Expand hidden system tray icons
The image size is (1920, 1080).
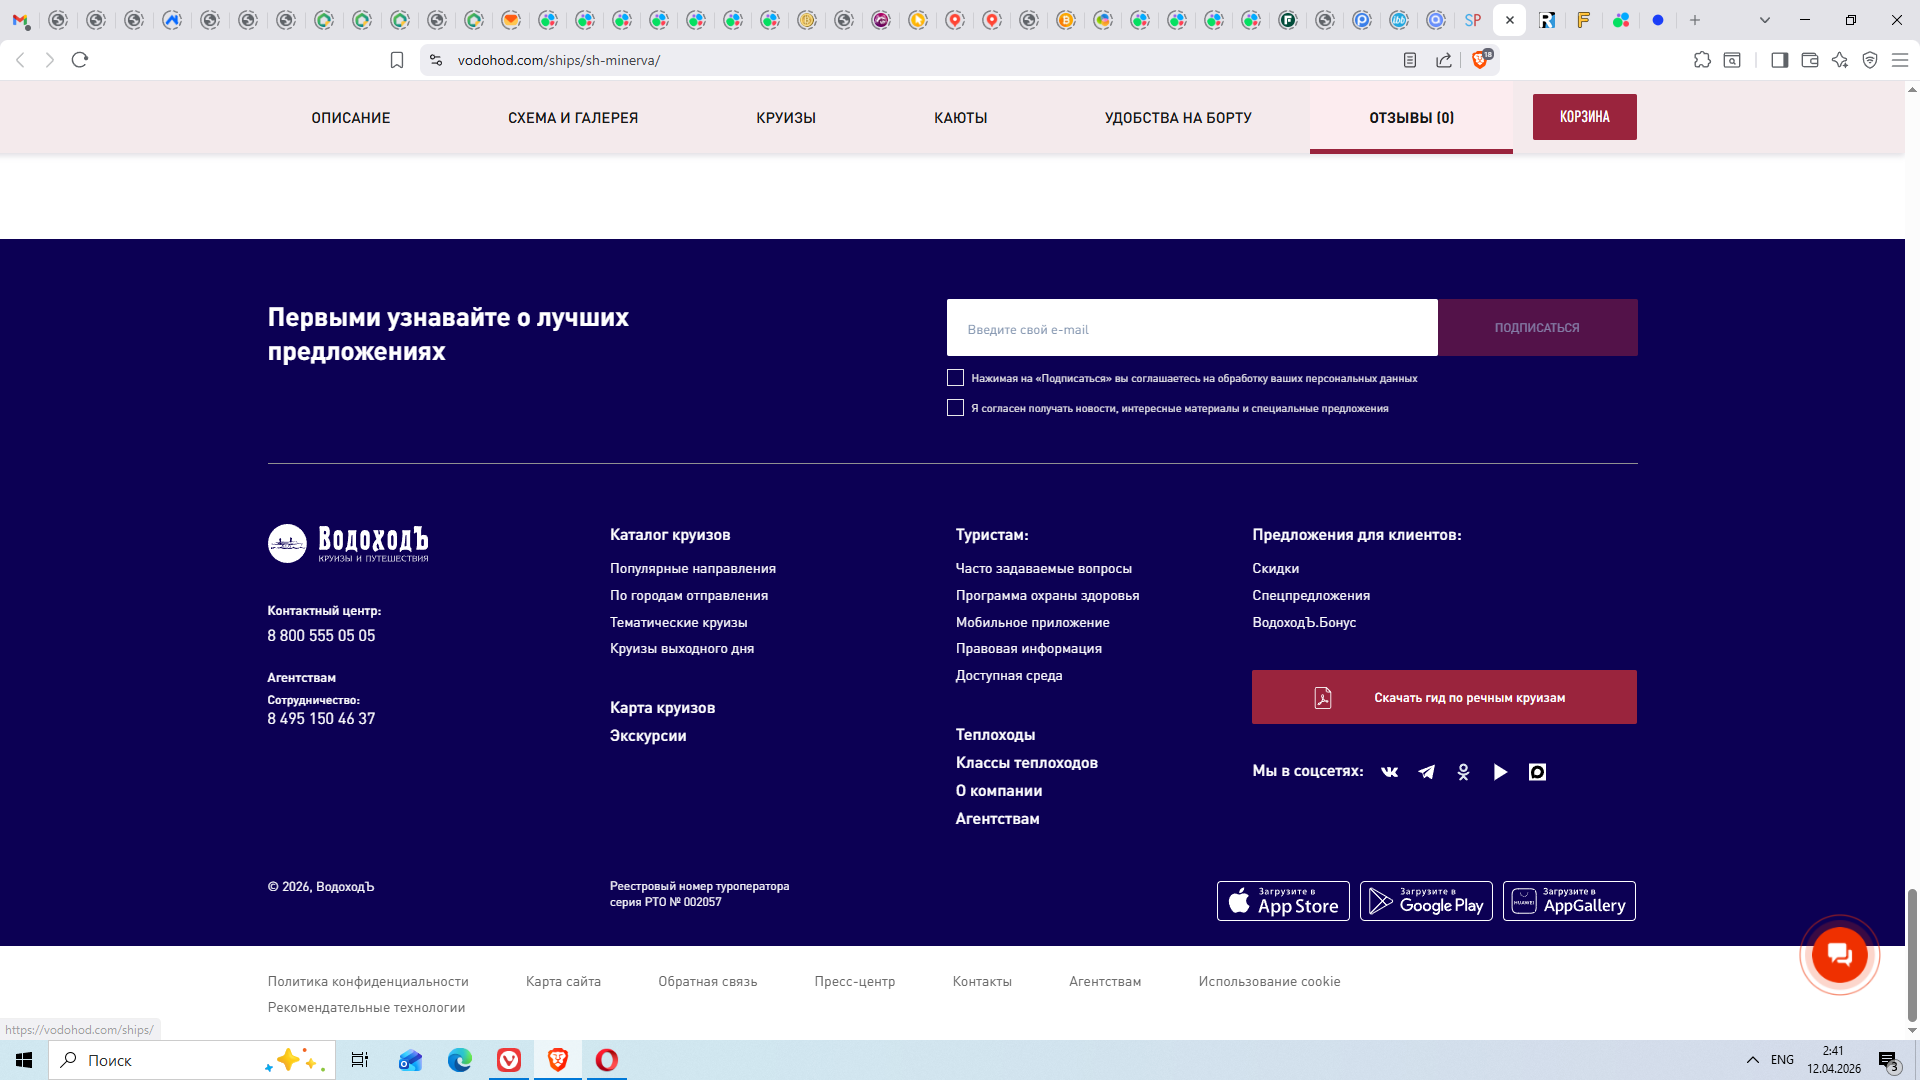[1752, 1060]
